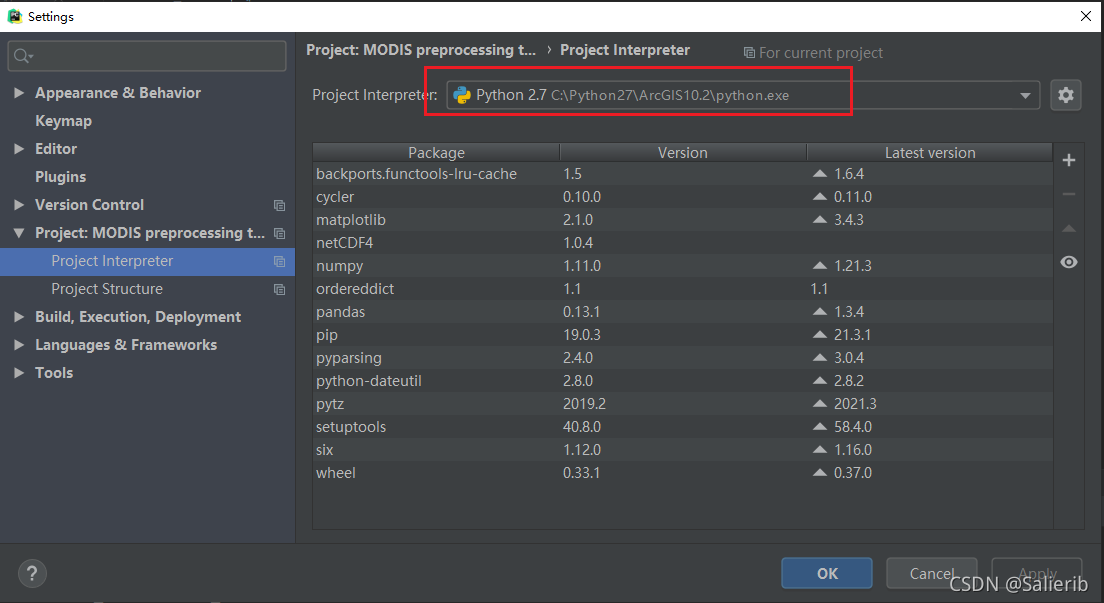Click the PyCharm icon in title bar
The image size is (1104, 603).
[15, 16]
